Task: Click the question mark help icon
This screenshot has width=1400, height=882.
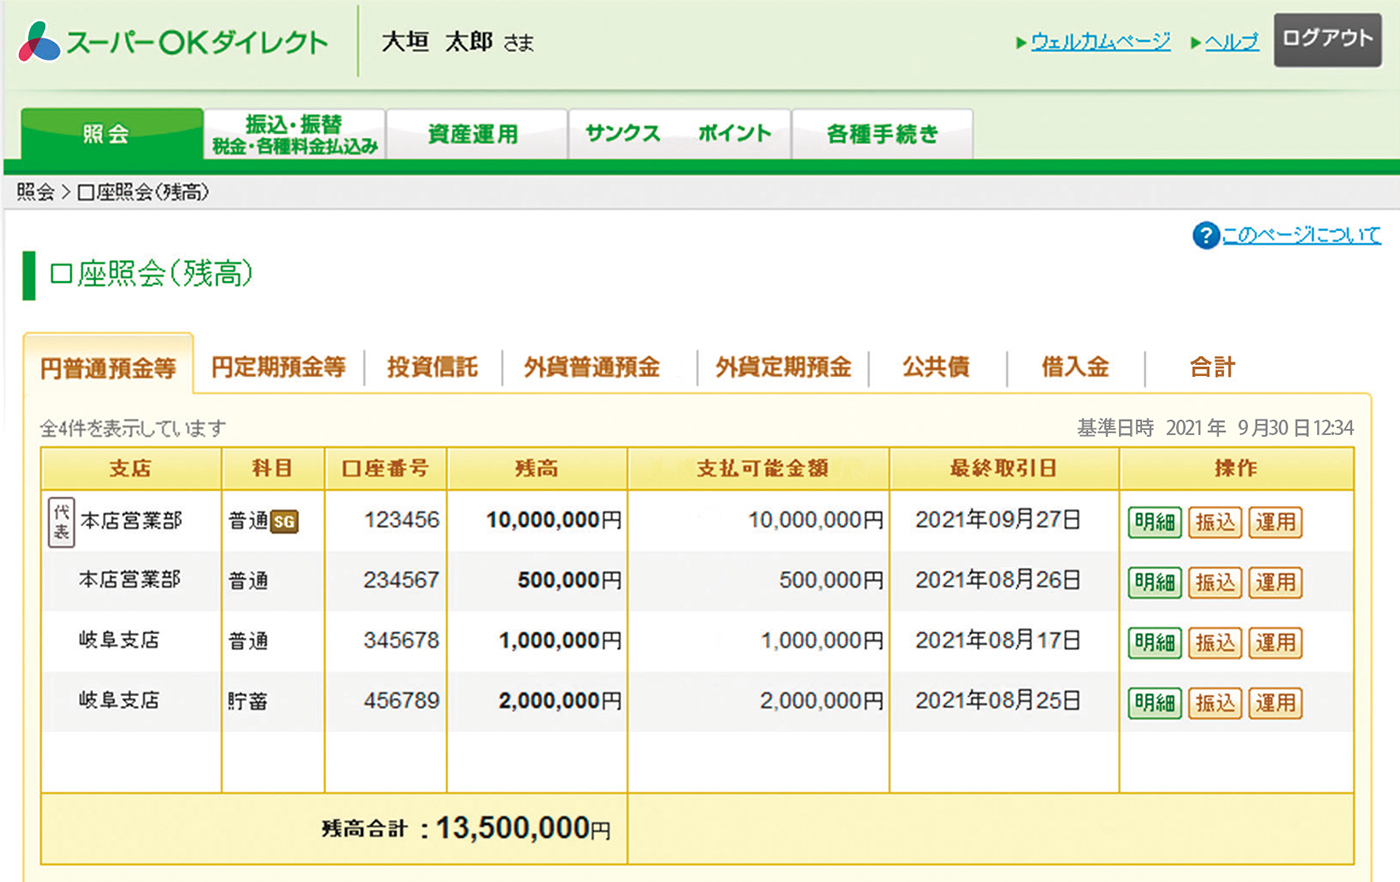Action: (x=1205, y=235)
